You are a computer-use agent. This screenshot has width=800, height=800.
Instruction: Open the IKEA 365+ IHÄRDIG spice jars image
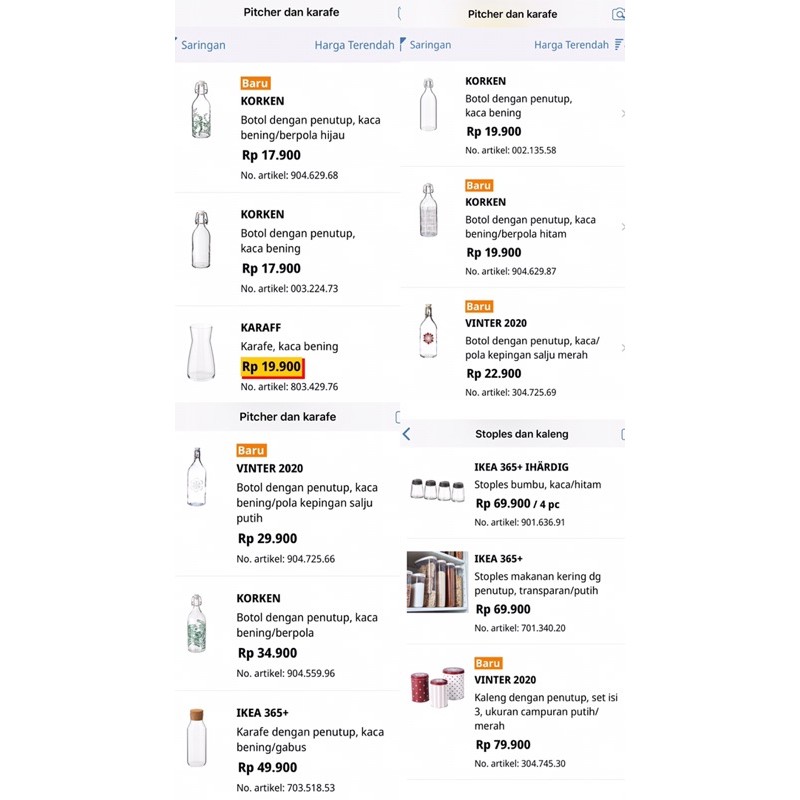point(437,490)
